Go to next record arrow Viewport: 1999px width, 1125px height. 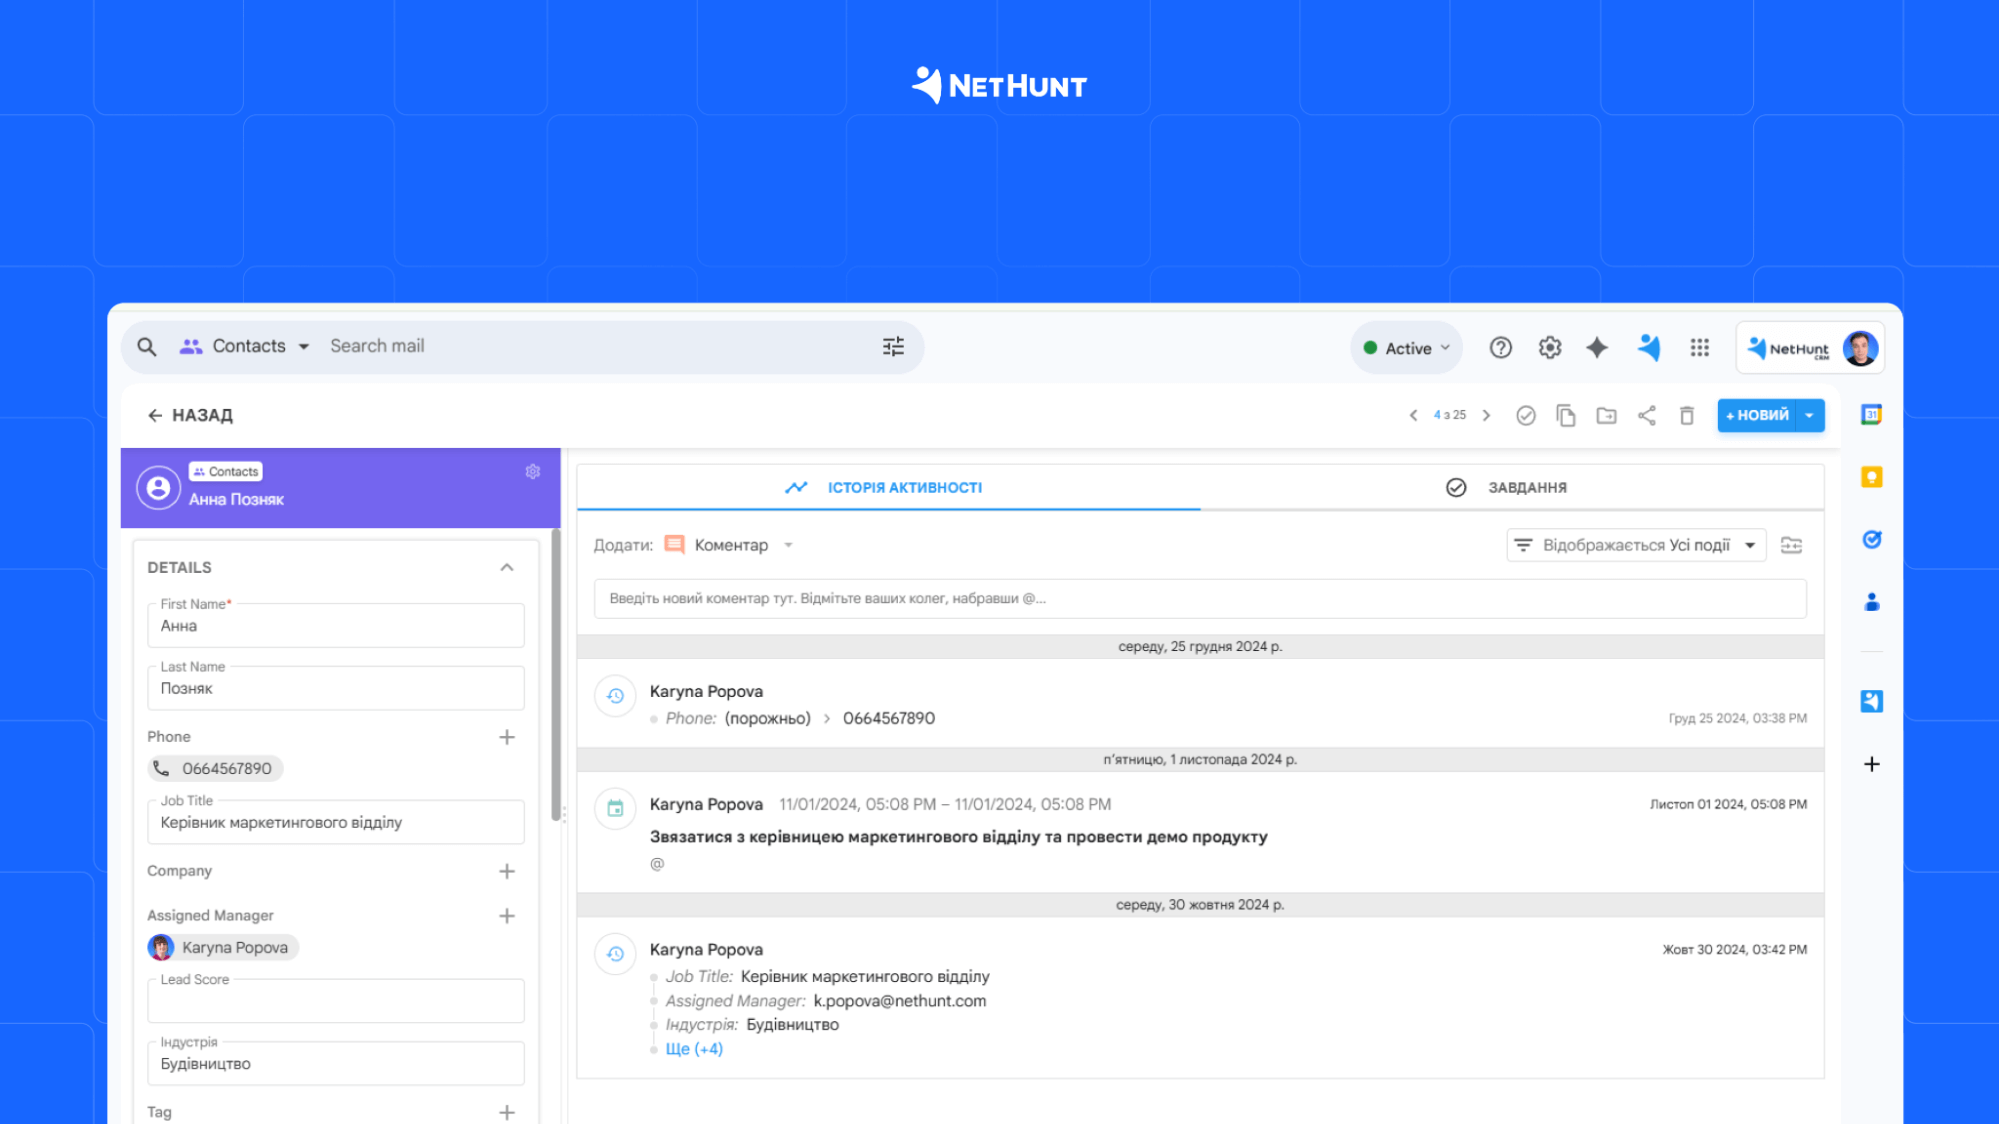1486,416
